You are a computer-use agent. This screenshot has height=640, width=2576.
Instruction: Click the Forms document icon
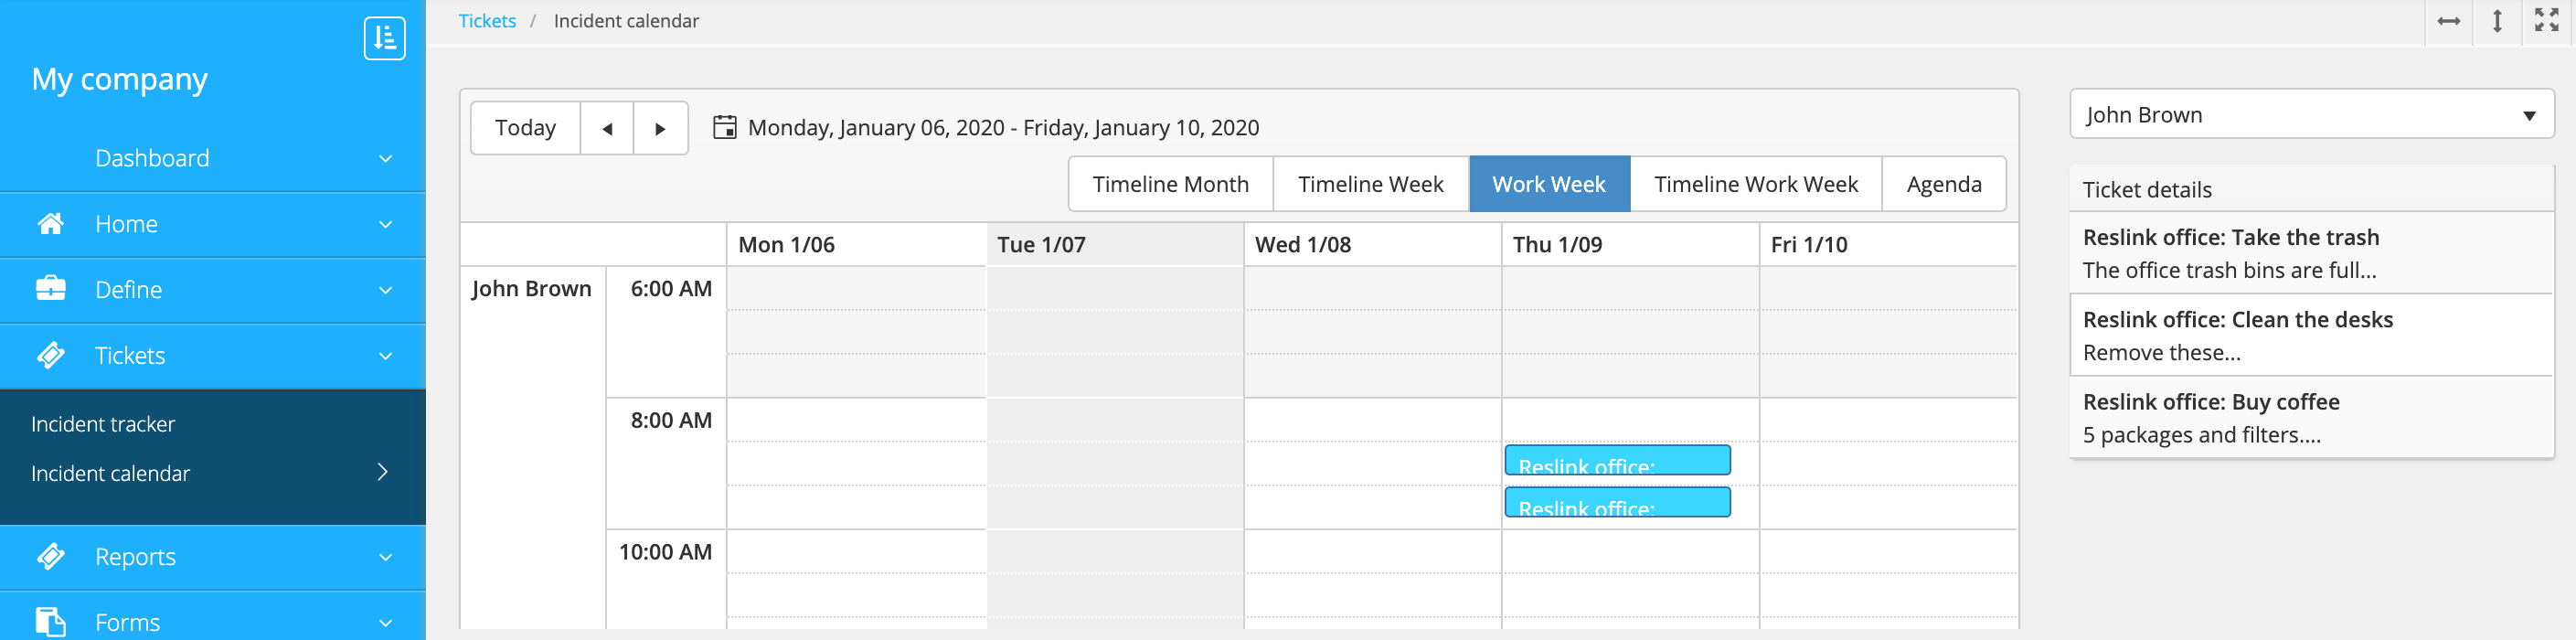50,621
